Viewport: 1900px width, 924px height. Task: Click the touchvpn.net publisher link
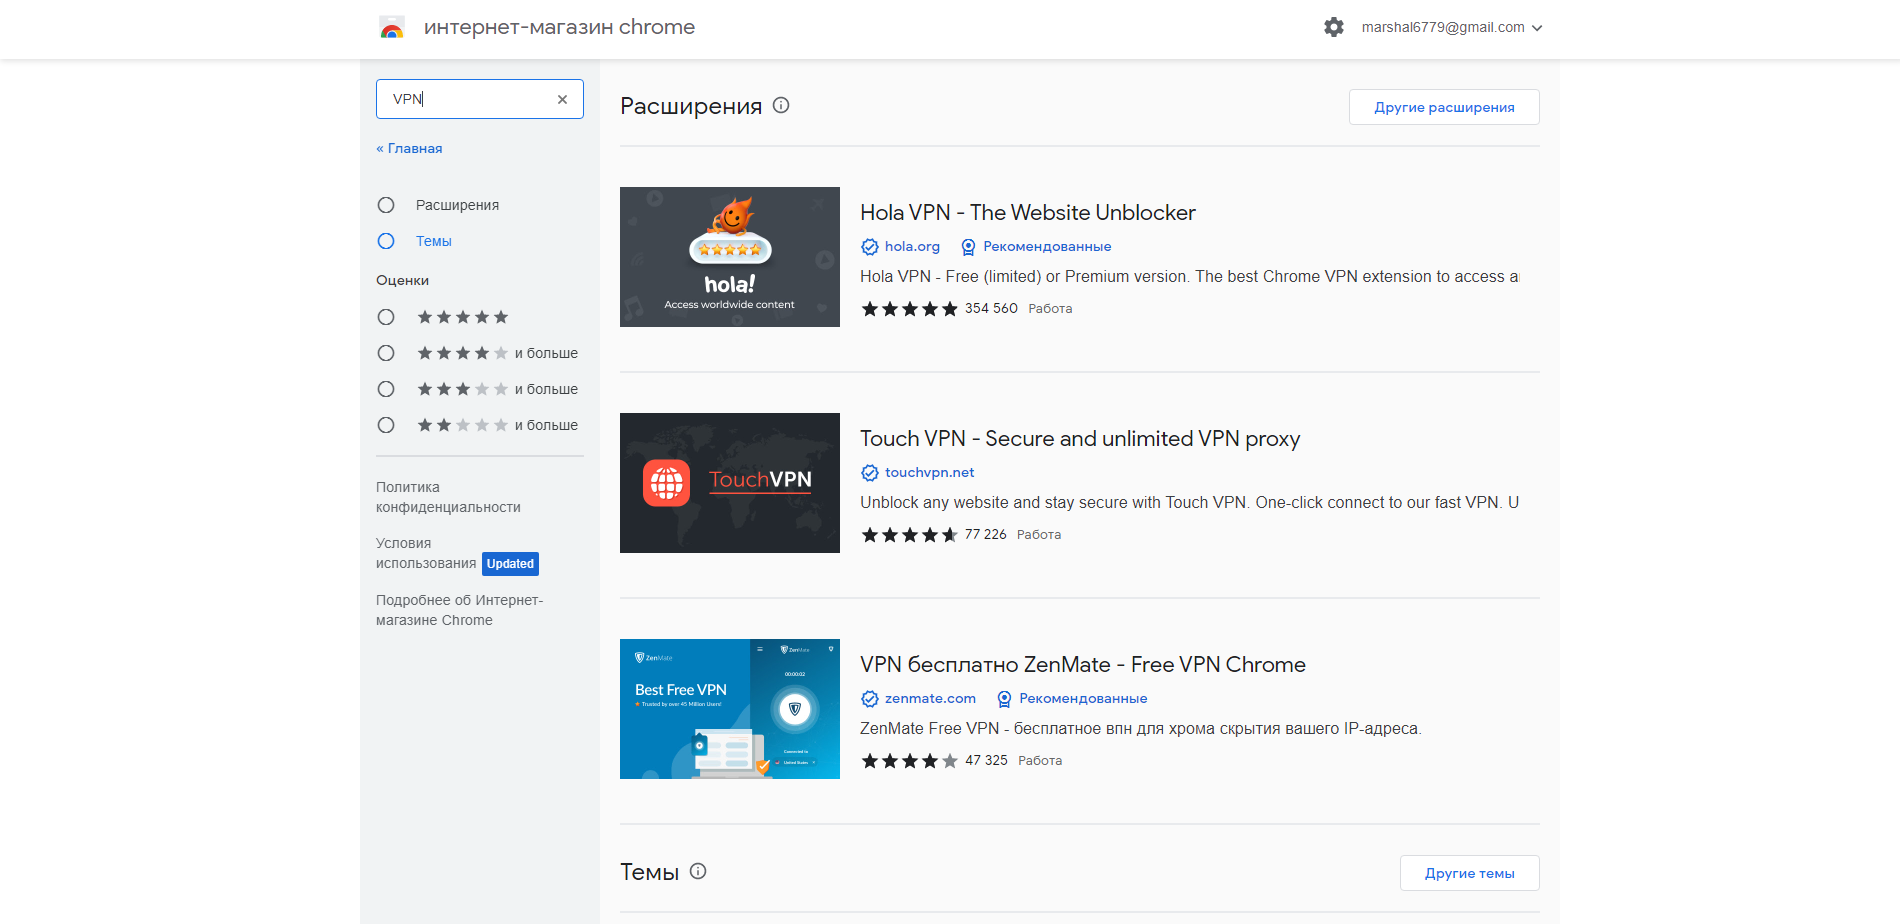[x=929, y=472]
